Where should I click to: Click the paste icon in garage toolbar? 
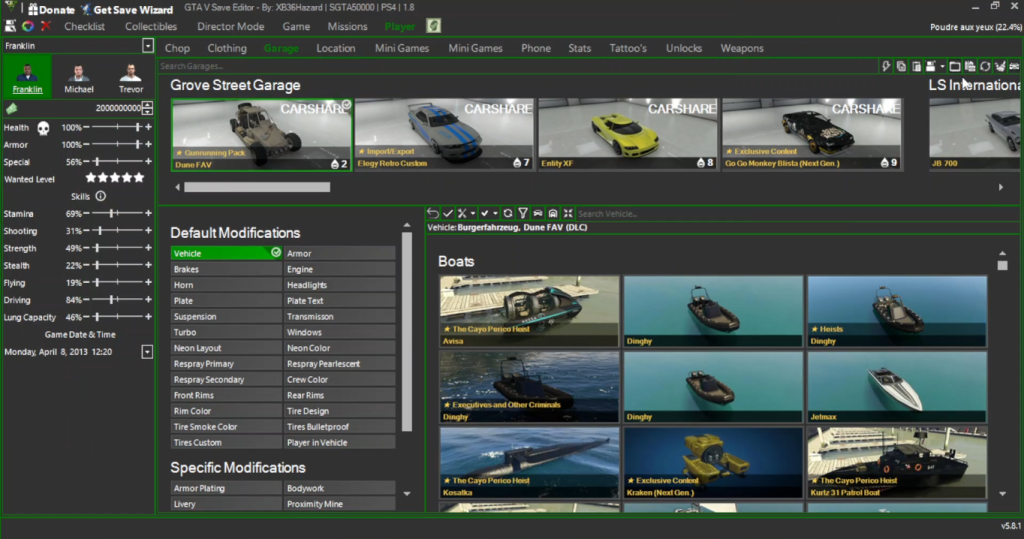coord(916,66)
